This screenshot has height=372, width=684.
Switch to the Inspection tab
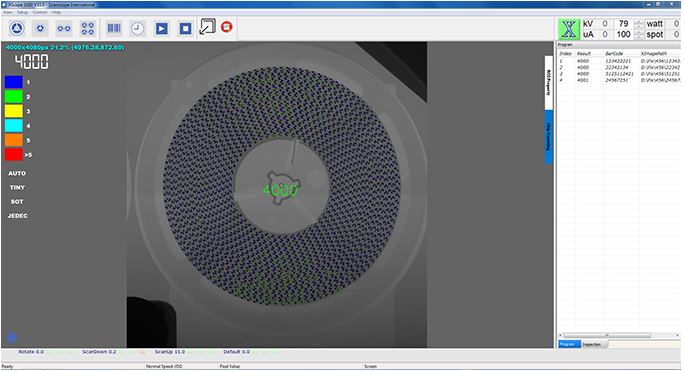(x=592, y=345)
